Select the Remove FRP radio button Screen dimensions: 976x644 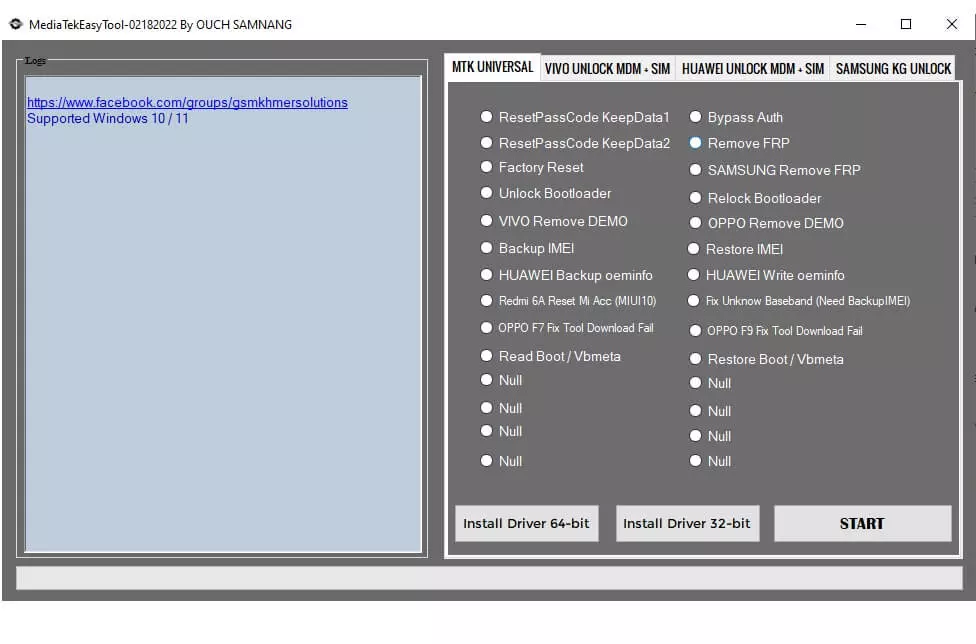coord(696,143)
